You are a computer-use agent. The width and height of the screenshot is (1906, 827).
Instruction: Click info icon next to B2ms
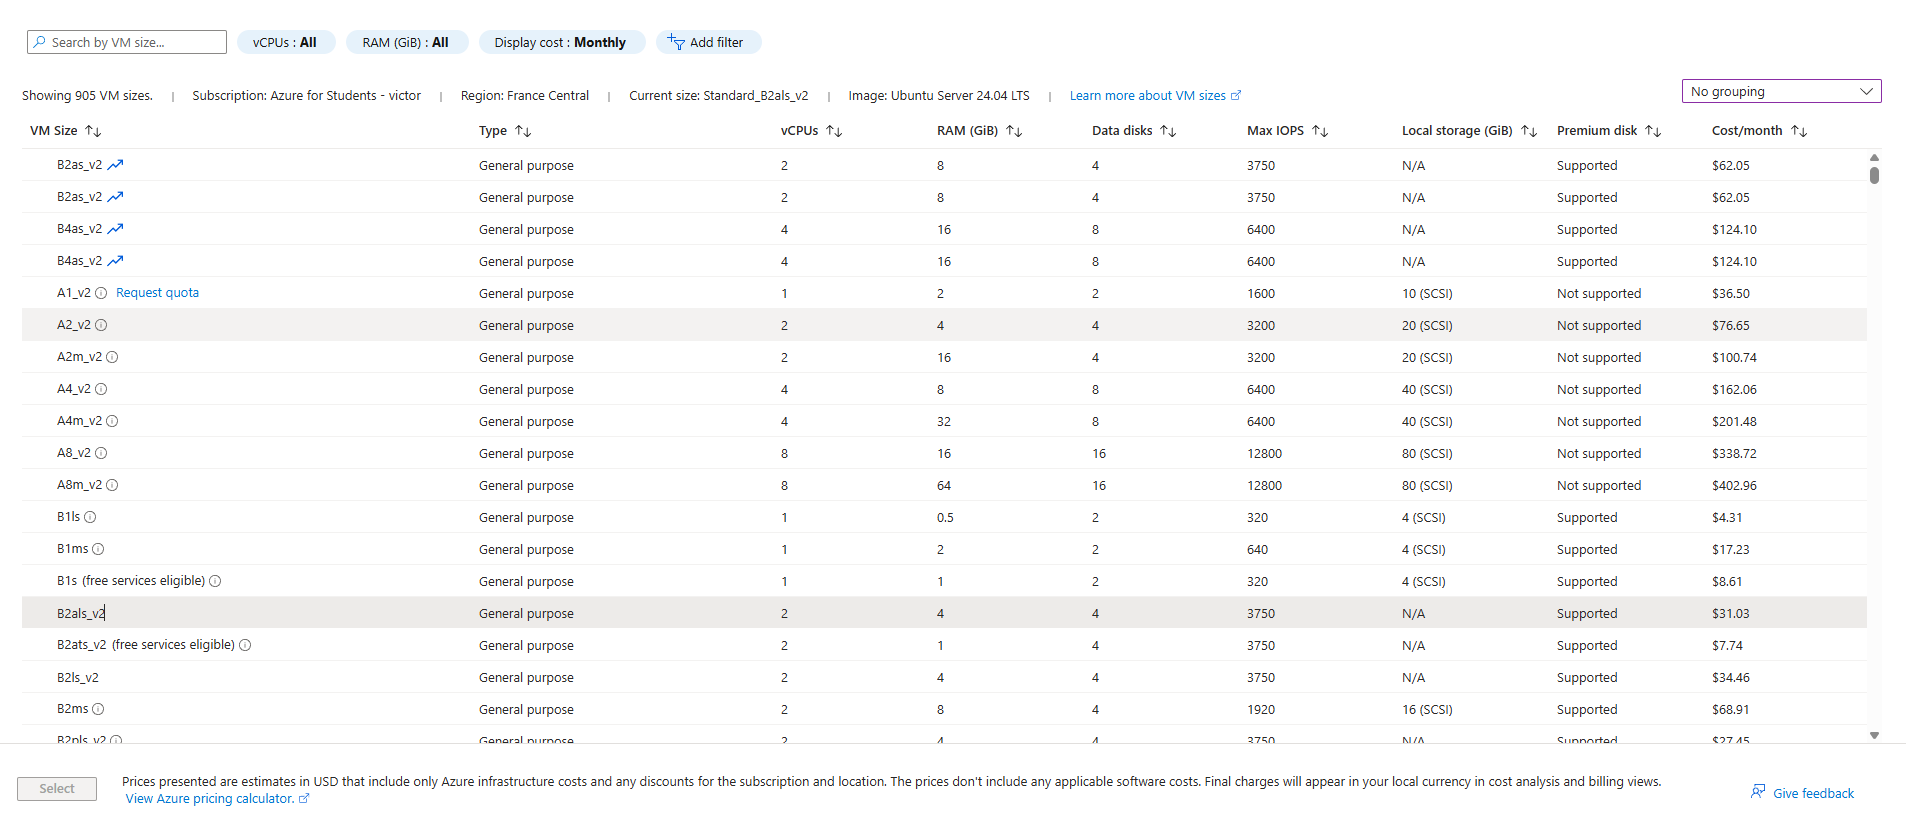click(x=98, y=709)
